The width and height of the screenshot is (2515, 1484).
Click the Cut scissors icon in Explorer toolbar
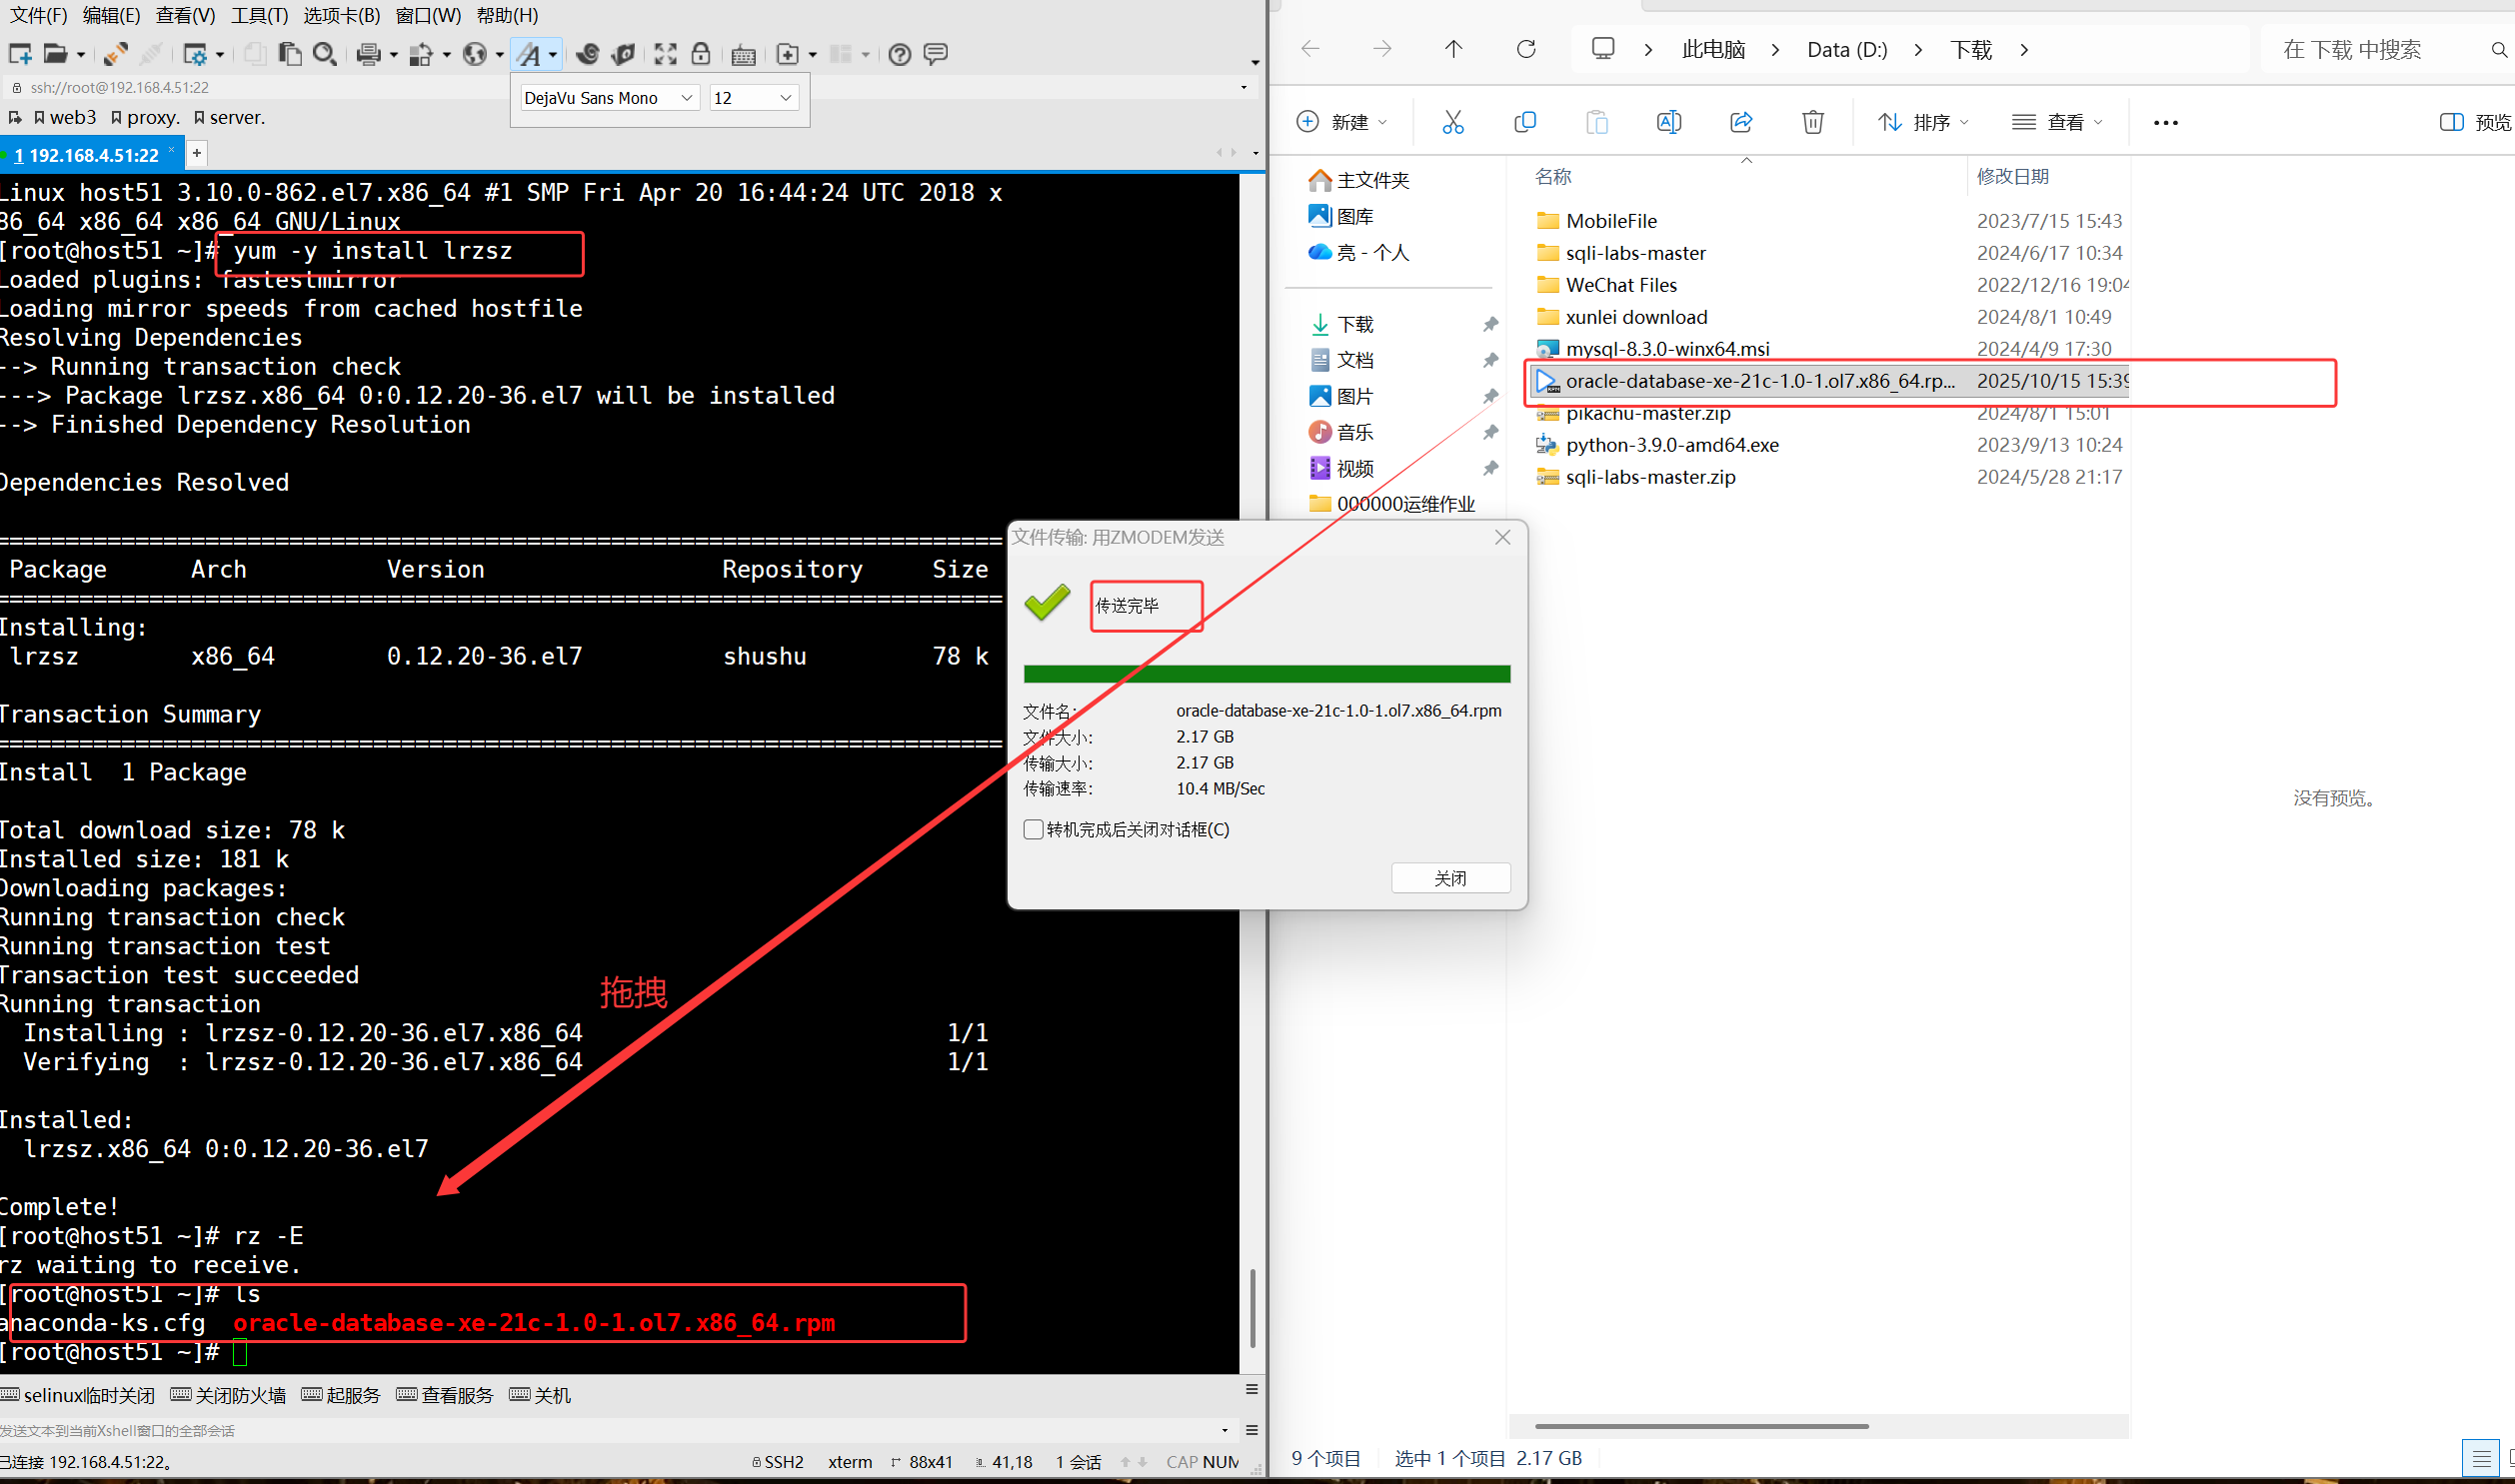coord(1452,121)
